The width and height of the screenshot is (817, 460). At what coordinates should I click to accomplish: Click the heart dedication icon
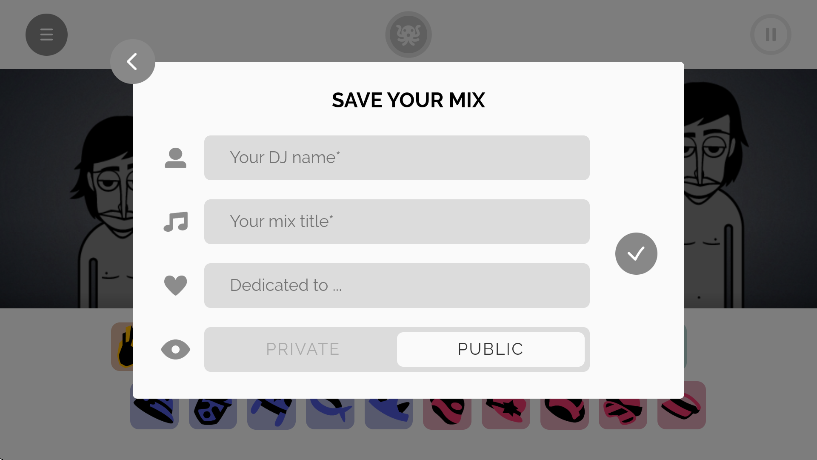coord(175,285)
